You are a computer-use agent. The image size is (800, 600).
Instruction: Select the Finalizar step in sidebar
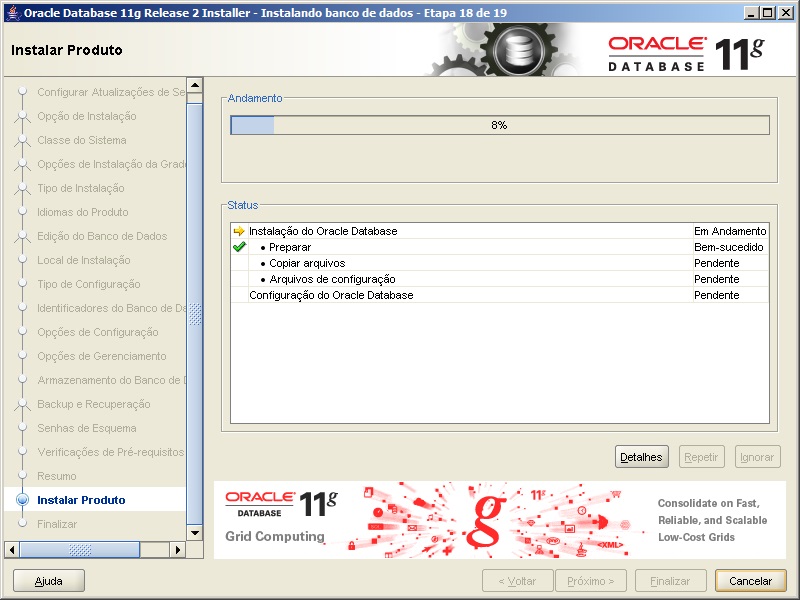[57, 524]
